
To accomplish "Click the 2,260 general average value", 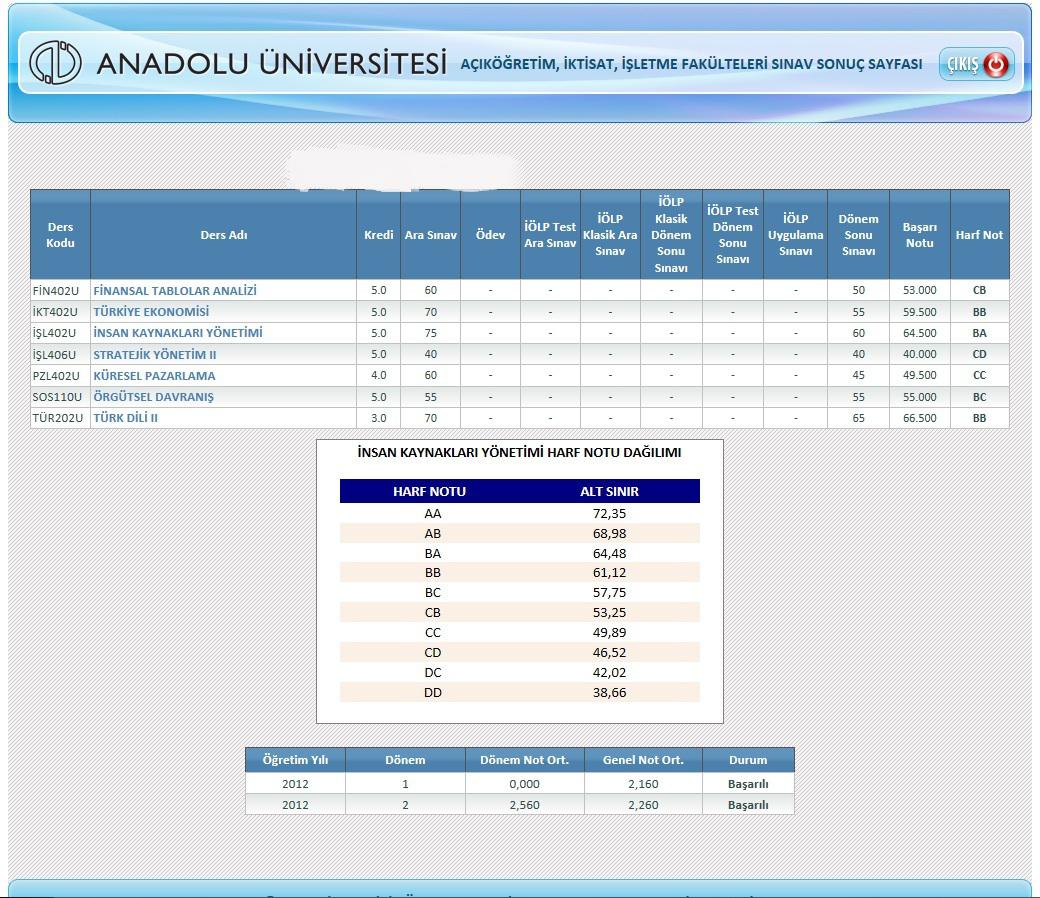I will (x=643, y=804).
